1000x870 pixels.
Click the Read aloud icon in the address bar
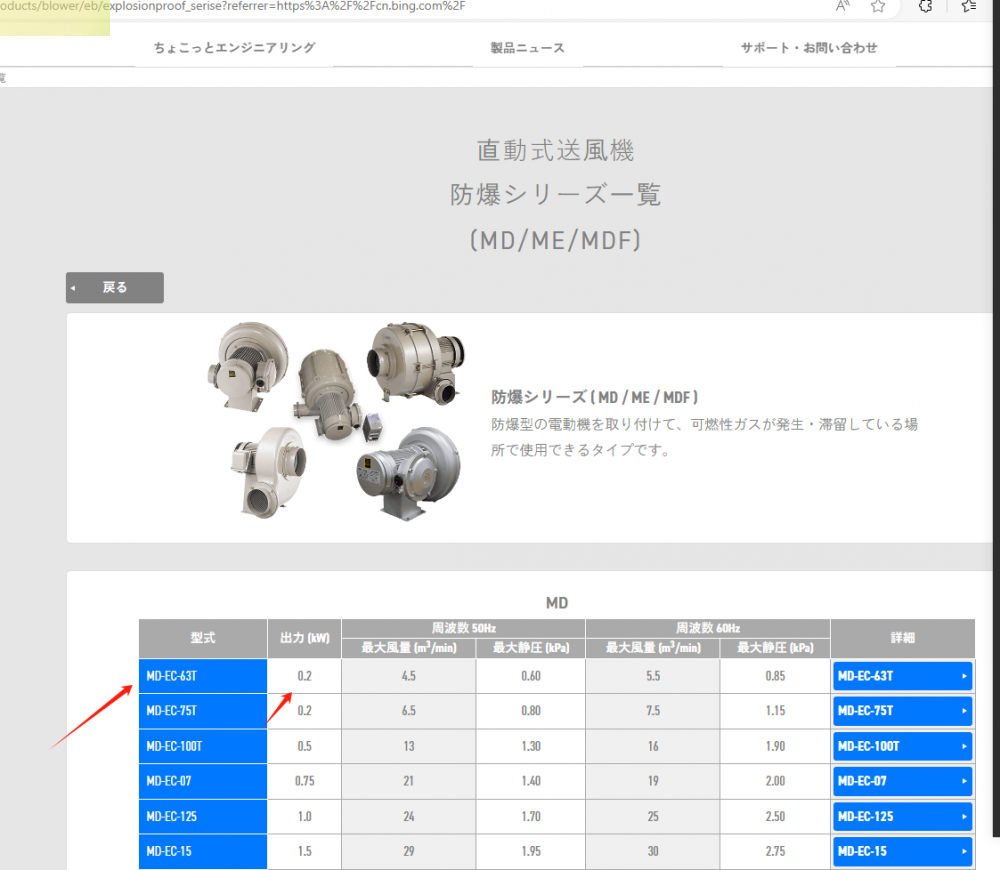click(x=843, y=7)
